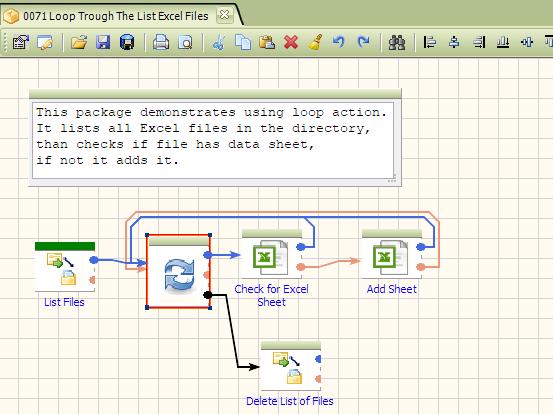This screenshot has width=553, height=414.
Task: Undo the last change
Action: pyautogui.click(x=339, y=42)
